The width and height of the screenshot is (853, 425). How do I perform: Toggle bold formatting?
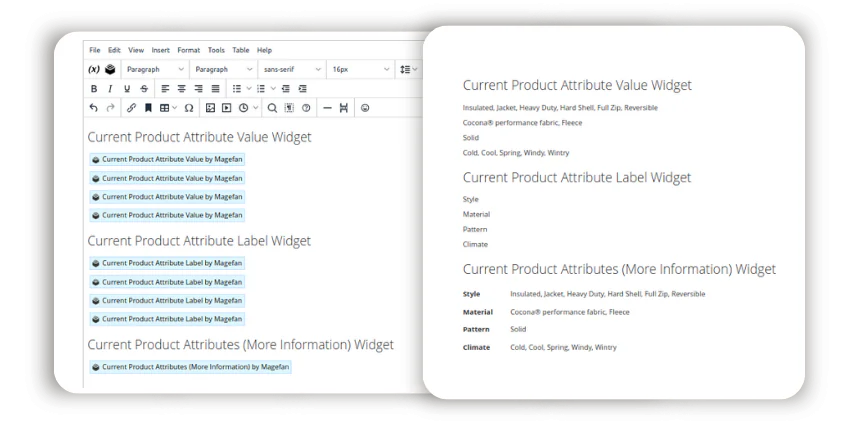point(94,89)
